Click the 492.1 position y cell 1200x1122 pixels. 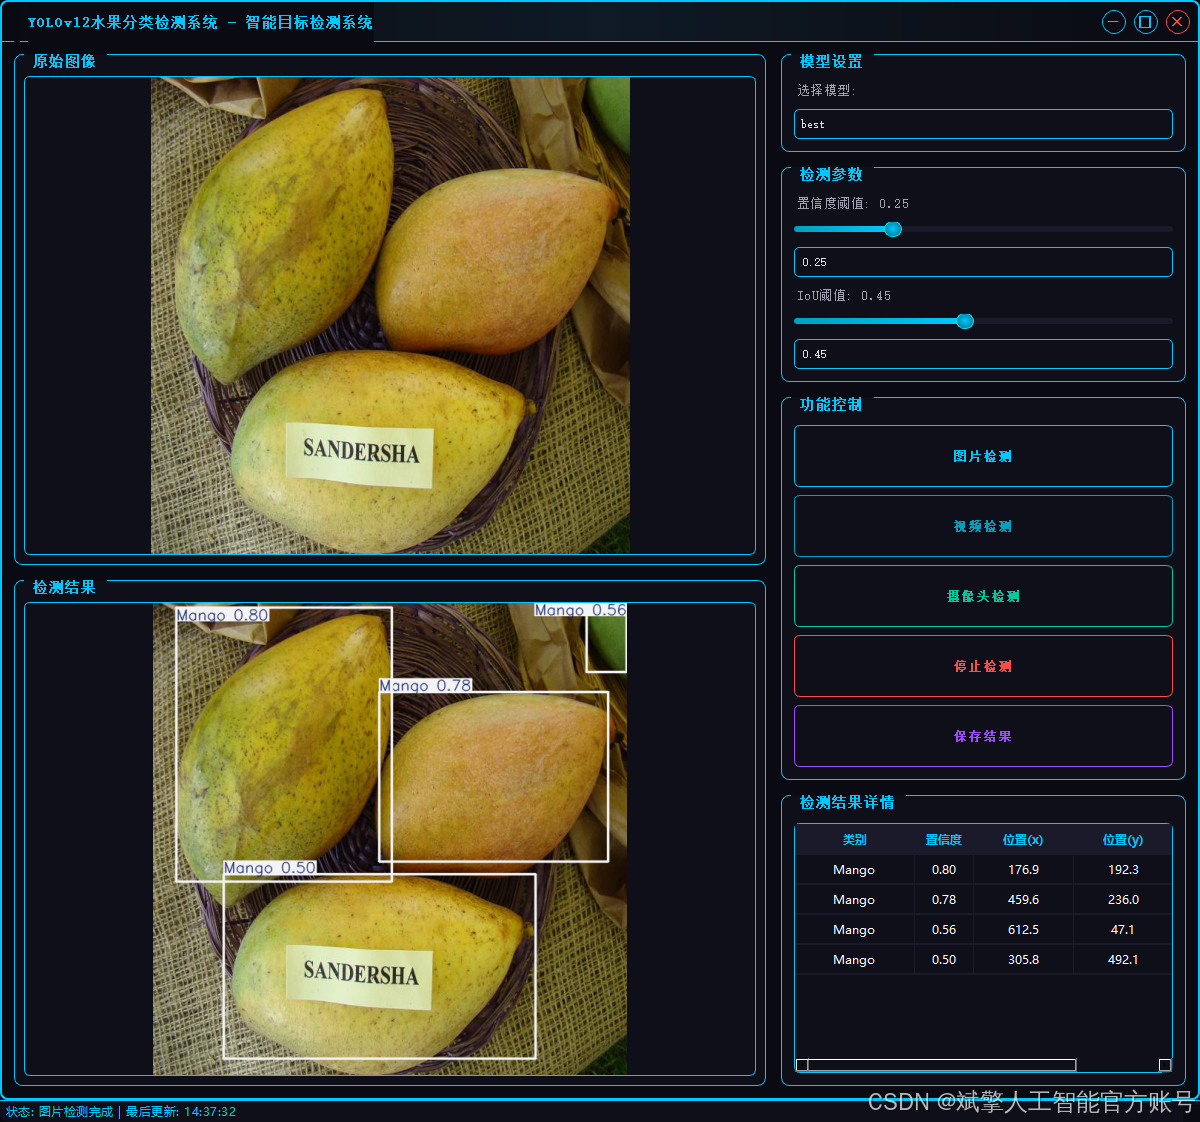[1122, 960]
